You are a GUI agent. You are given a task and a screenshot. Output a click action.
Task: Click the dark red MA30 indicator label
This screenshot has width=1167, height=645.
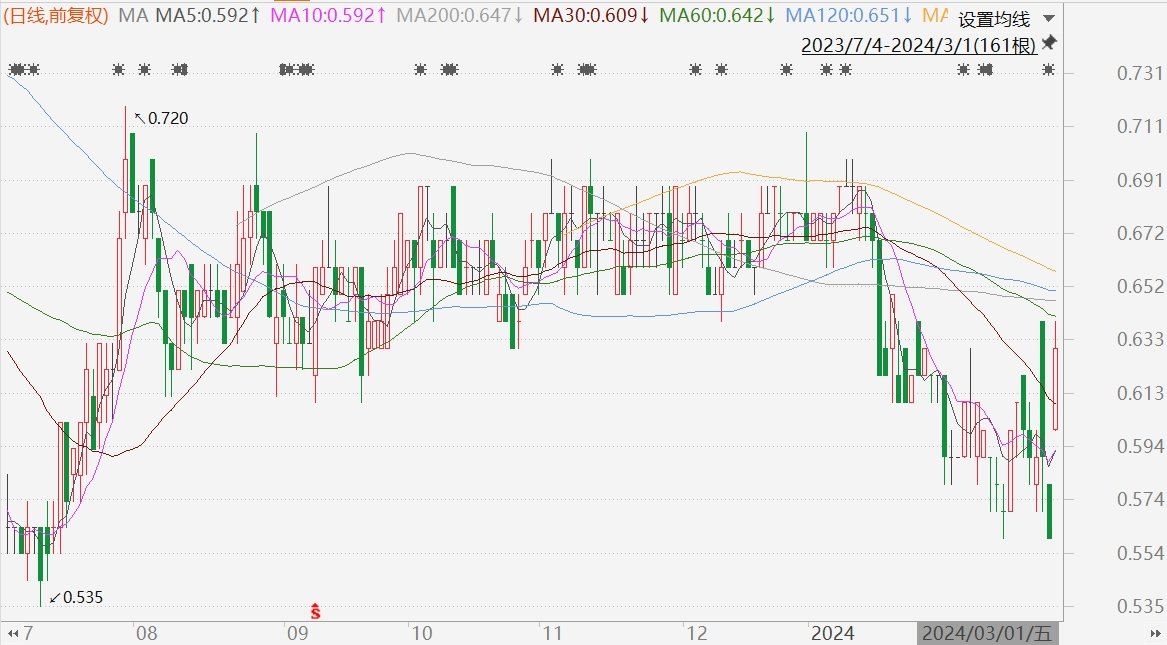pyautogui.click(x=591, y=16)
